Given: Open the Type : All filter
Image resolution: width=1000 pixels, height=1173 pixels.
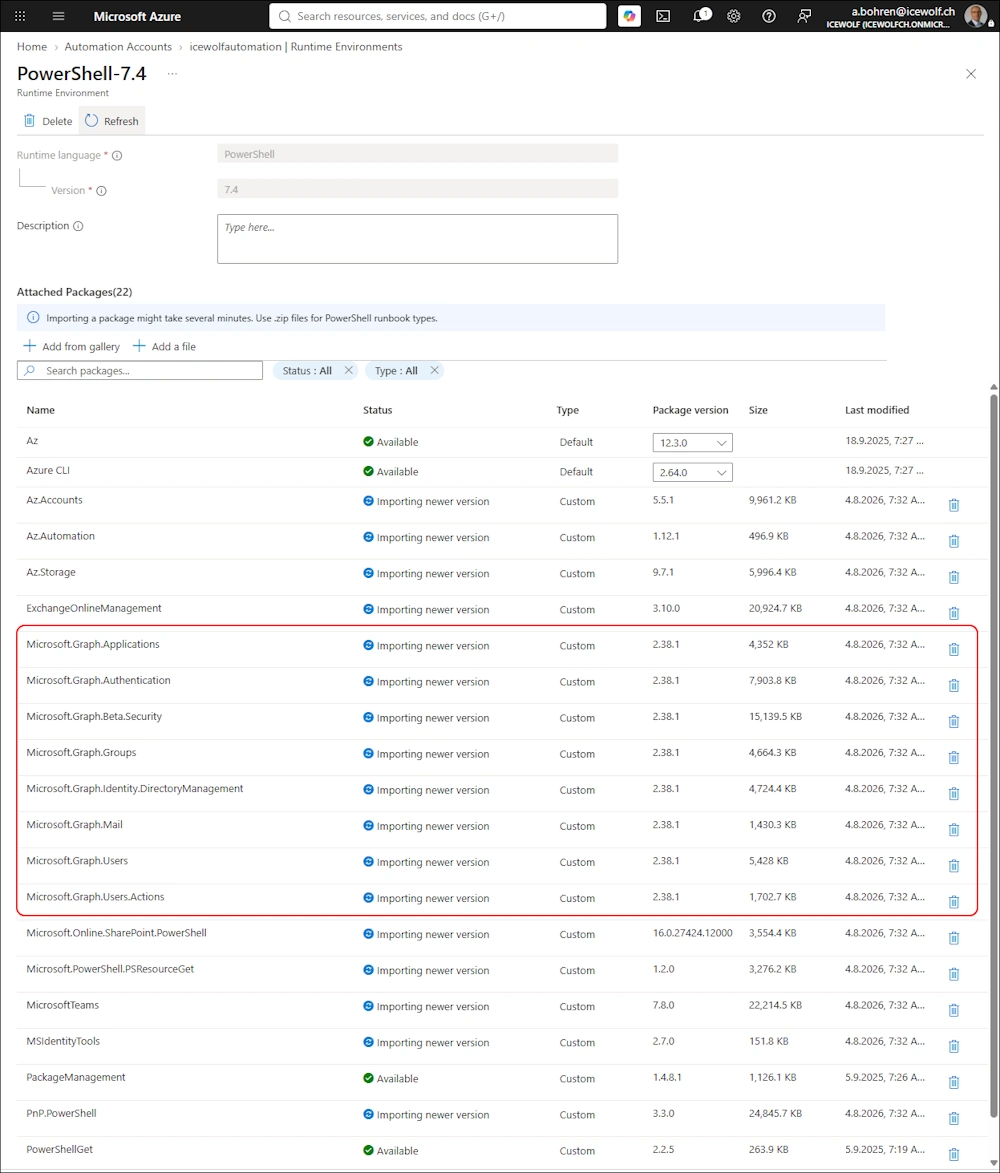Looking at the screenshot, I should point(396,370).
